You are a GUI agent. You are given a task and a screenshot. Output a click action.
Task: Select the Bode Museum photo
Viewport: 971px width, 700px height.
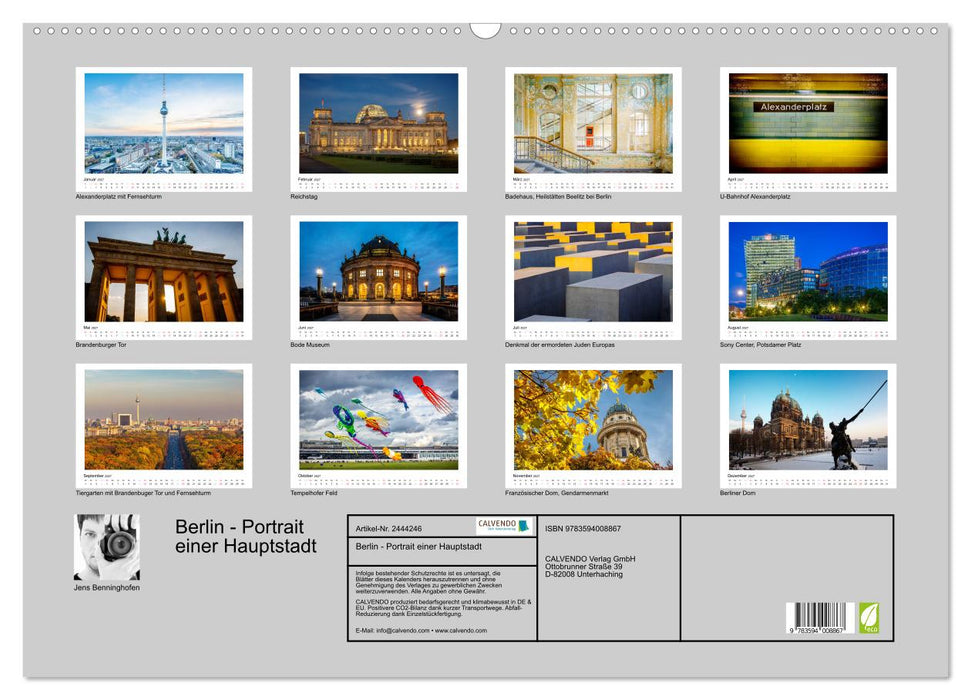click(378, 271)
